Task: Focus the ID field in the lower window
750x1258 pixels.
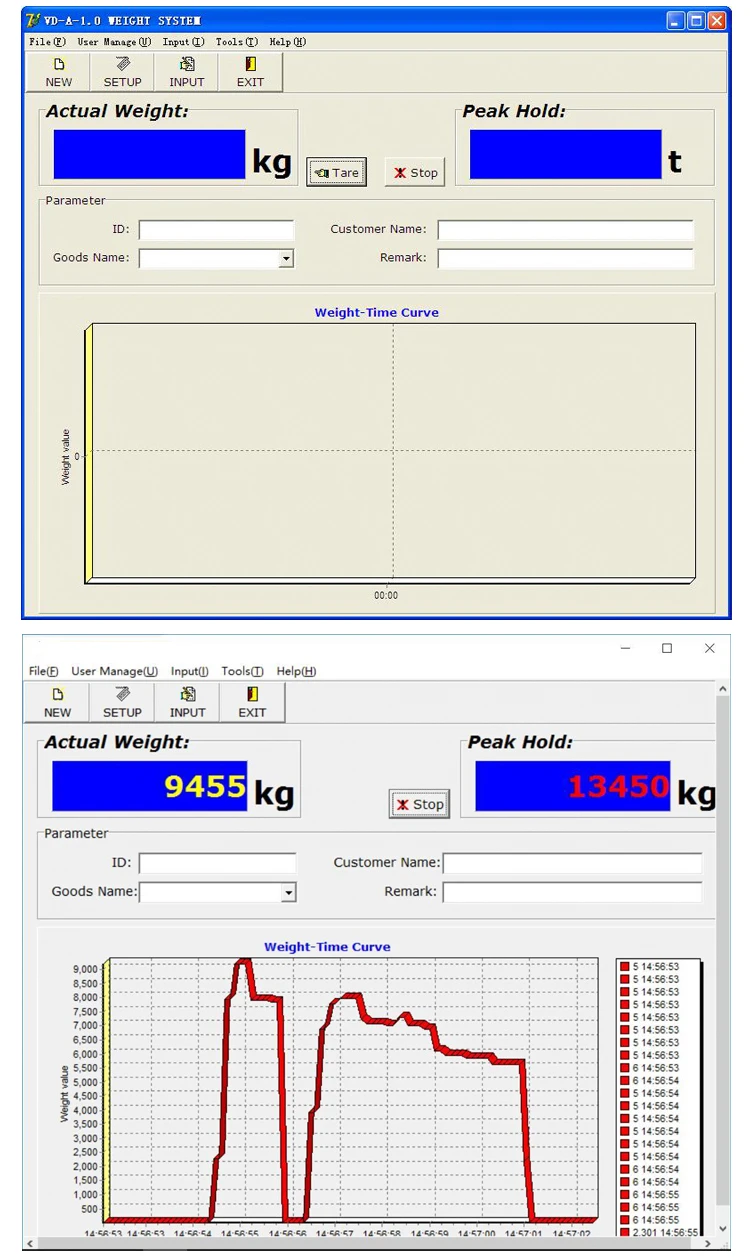Action: tap(217, 863)
